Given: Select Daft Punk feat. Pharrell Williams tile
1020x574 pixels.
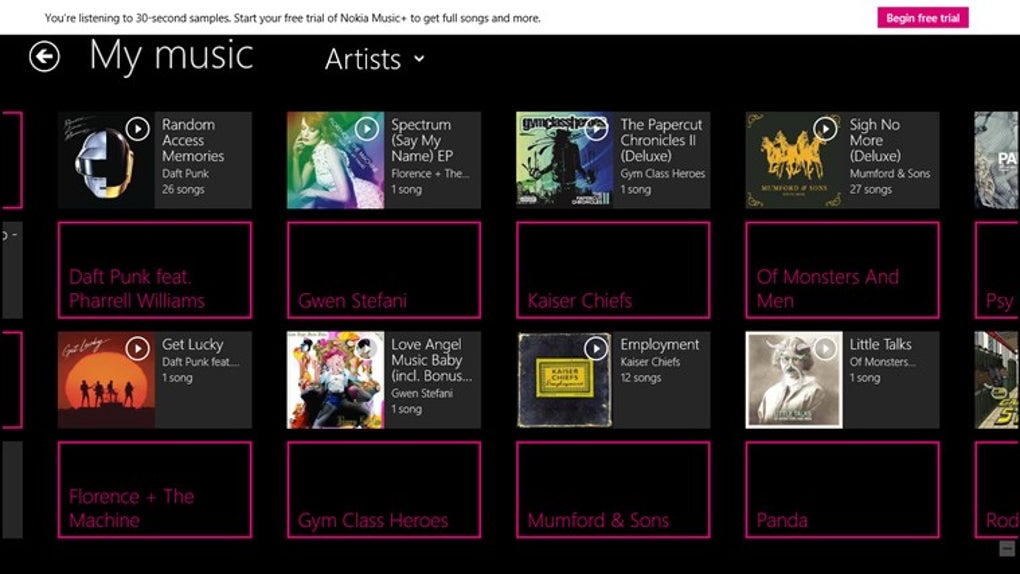Looking at the screenshot, I should pos(154,270).
